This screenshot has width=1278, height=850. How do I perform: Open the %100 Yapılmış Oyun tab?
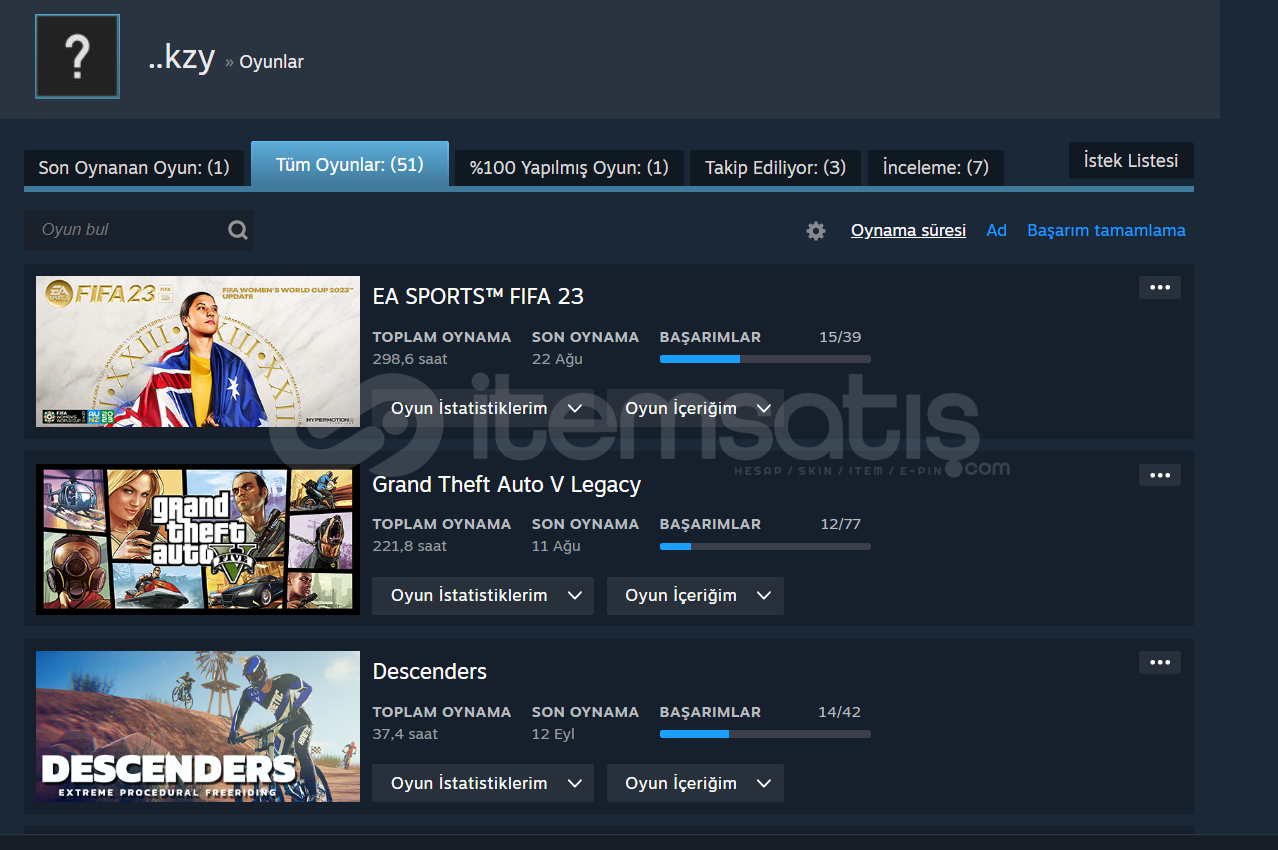tap(569, 168)
